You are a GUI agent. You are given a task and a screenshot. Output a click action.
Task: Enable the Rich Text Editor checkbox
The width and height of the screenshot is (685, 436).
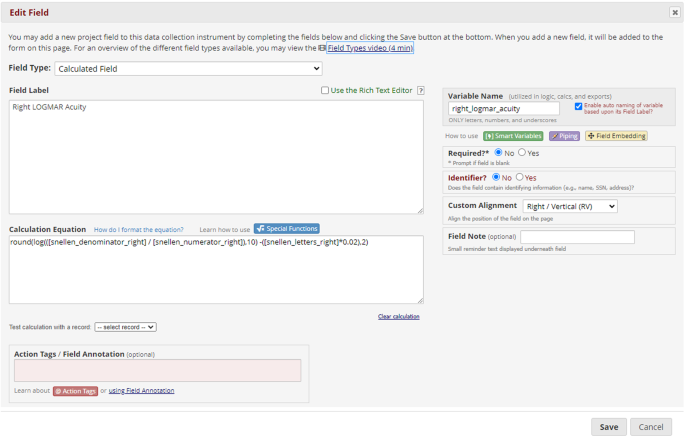[x=325, y=90]
